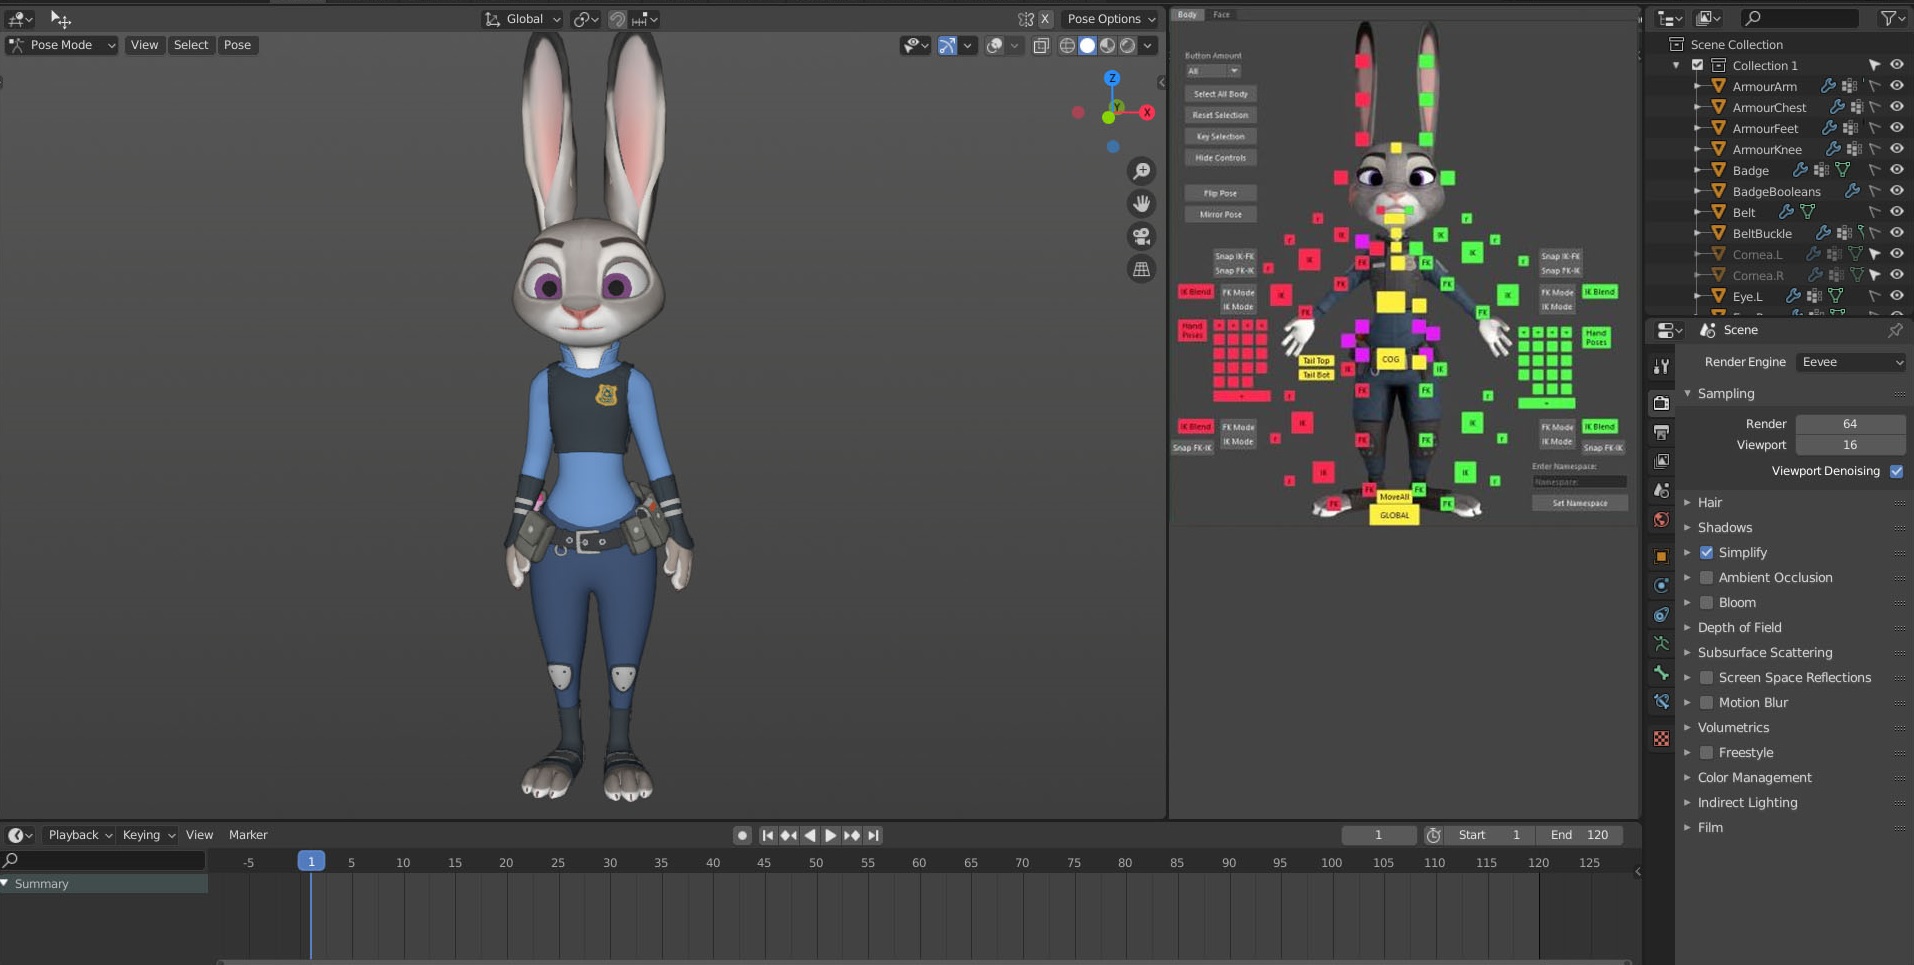Open the Select menu in viewport header
The image size is (1914, 965).
(191, 45)
